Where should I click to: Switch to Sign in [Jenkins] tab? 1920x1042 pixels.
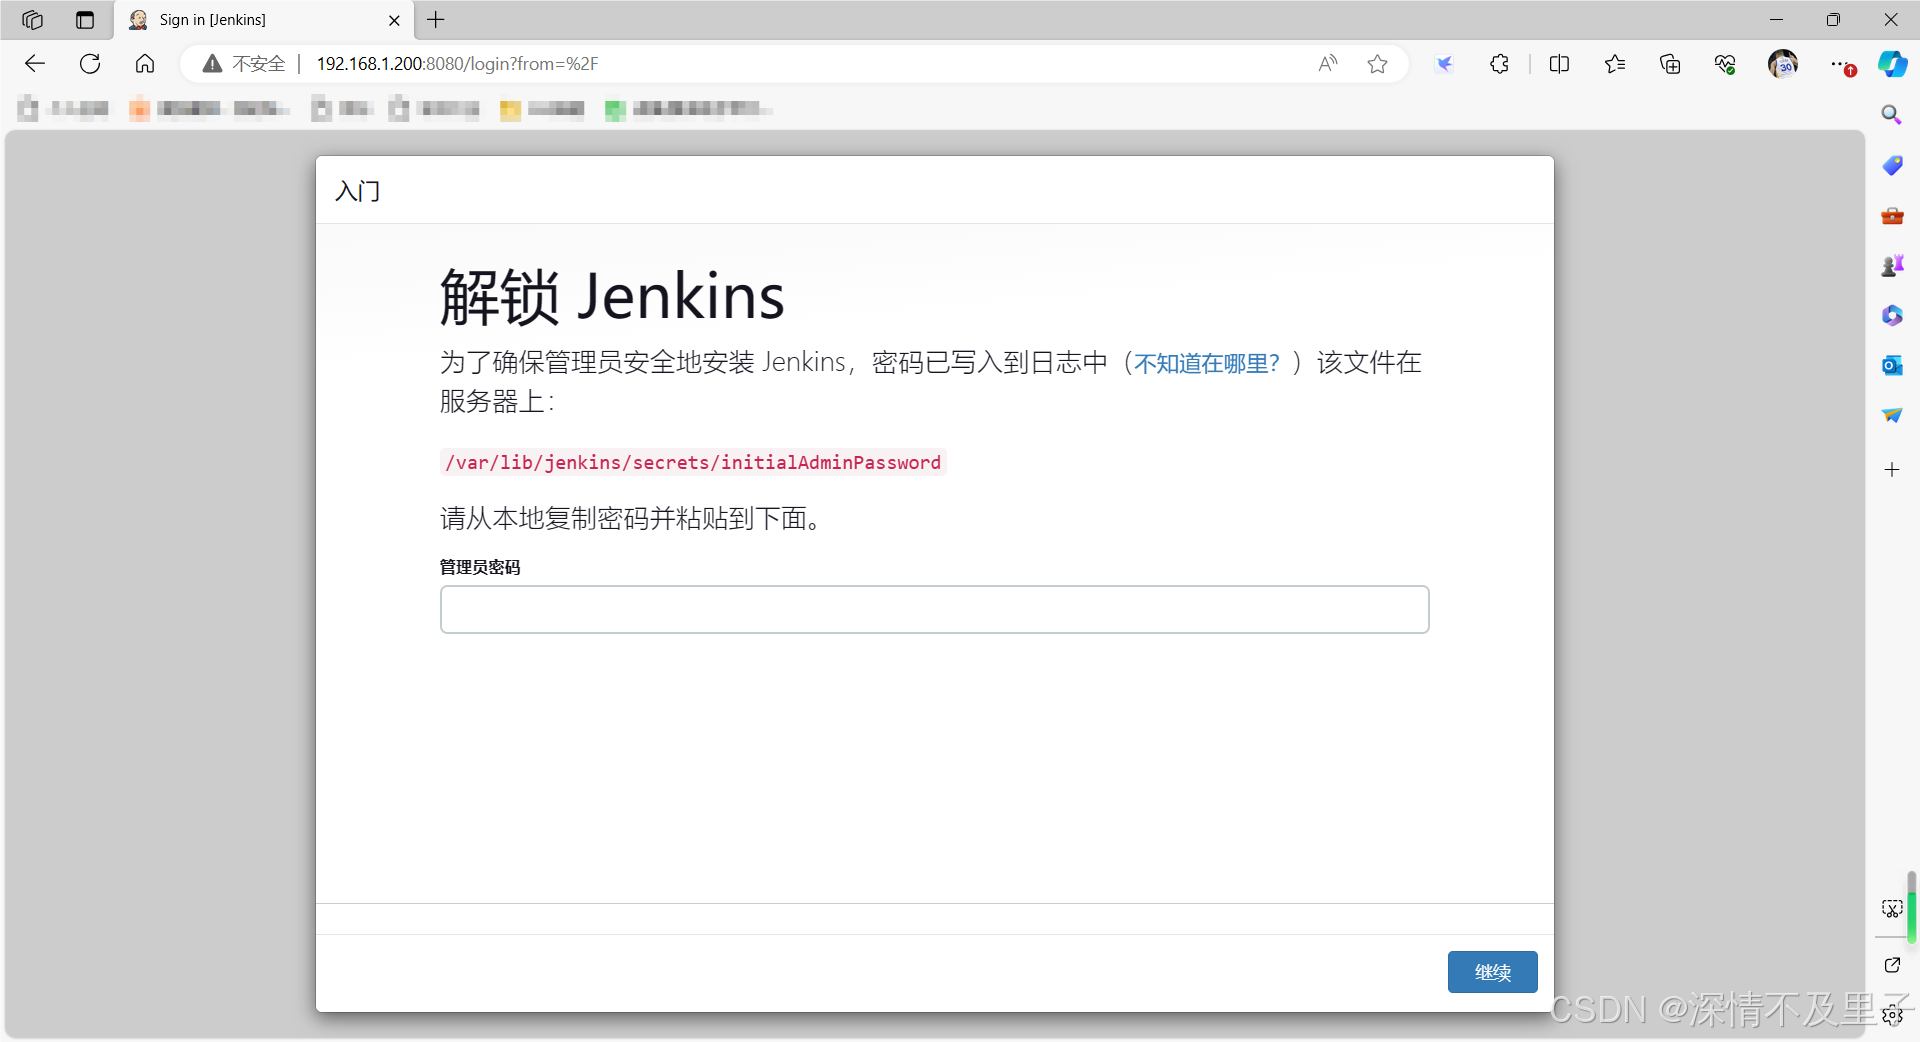265,20
